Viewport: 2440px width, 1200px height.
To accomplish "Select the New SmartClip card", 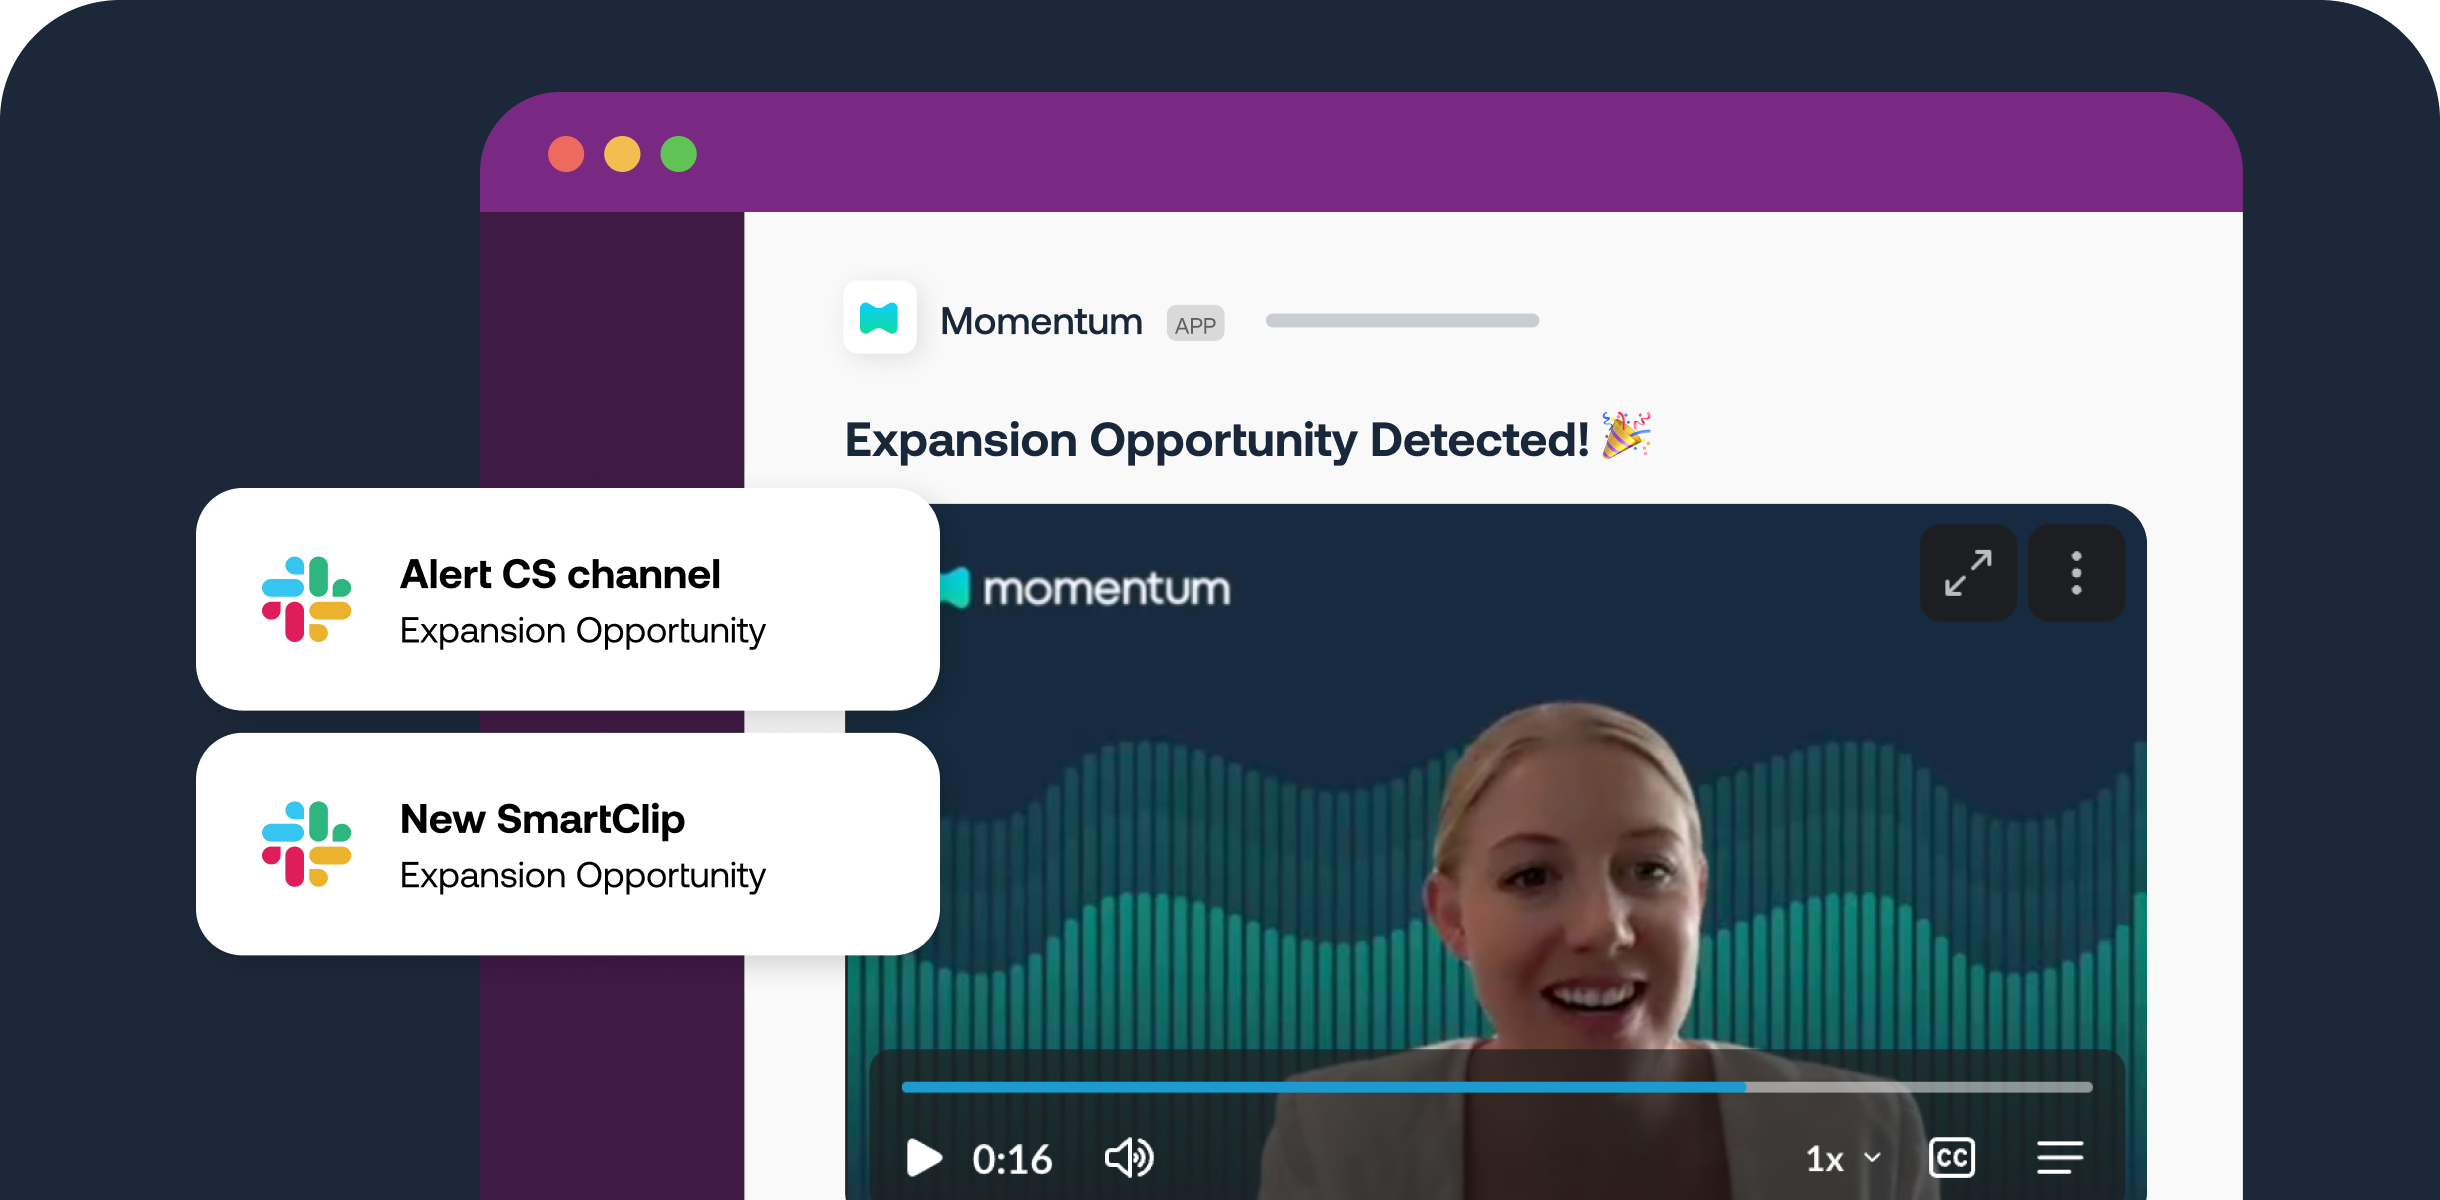I will (568, 844).
